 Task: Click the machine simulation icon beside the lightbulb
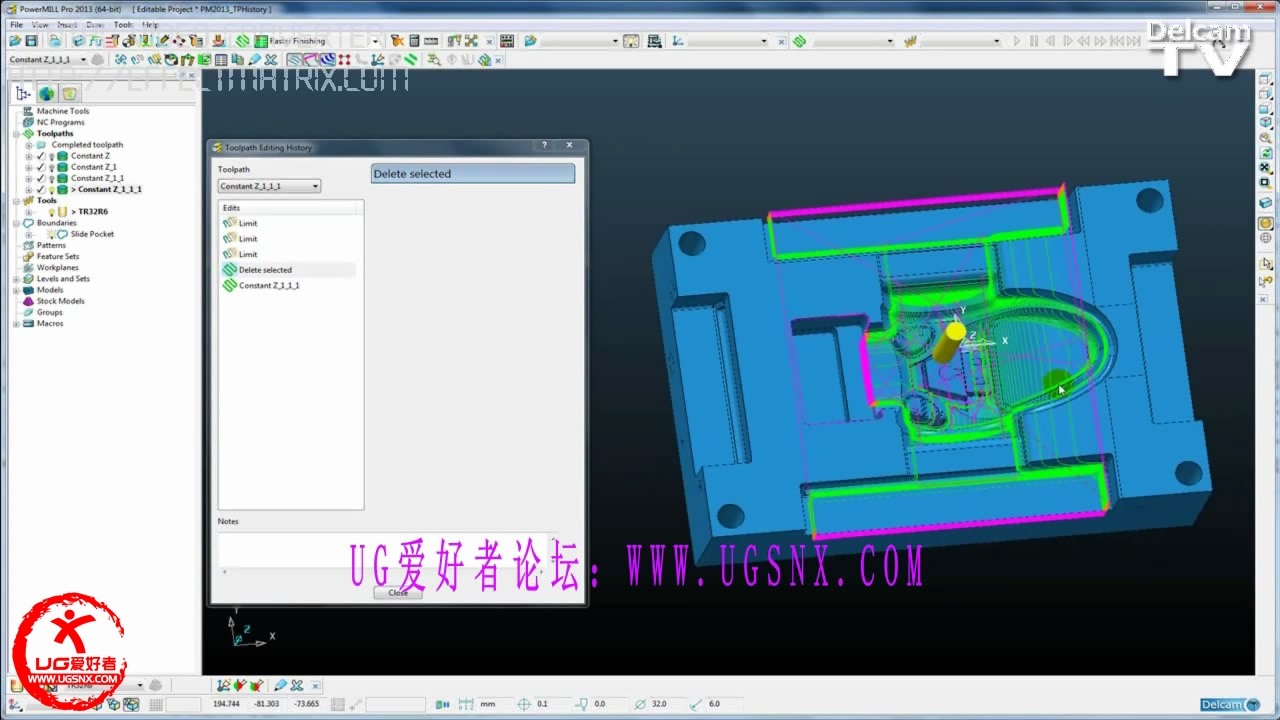[x=655, y=41]
